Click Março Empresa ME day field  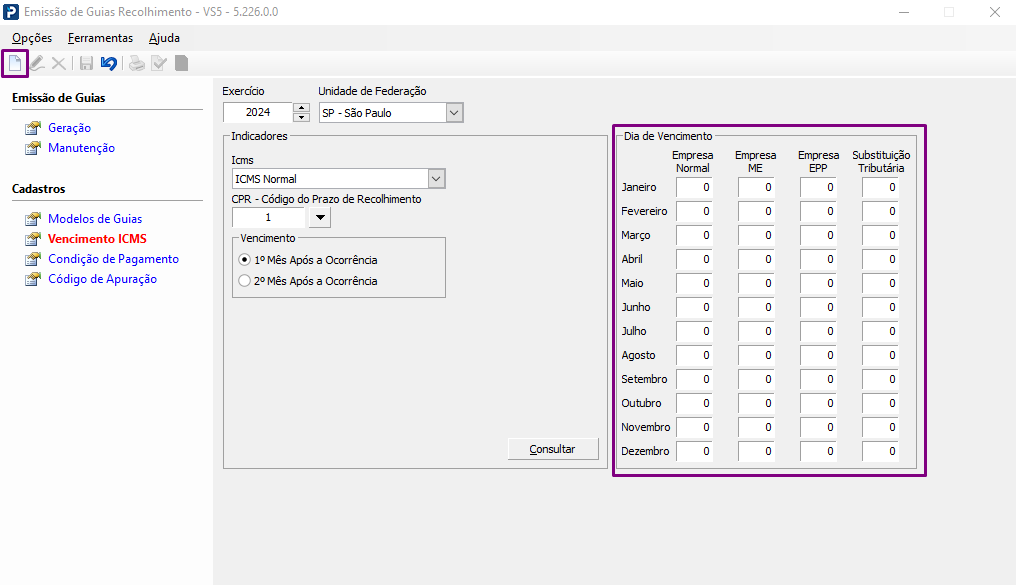pos(756,235)
